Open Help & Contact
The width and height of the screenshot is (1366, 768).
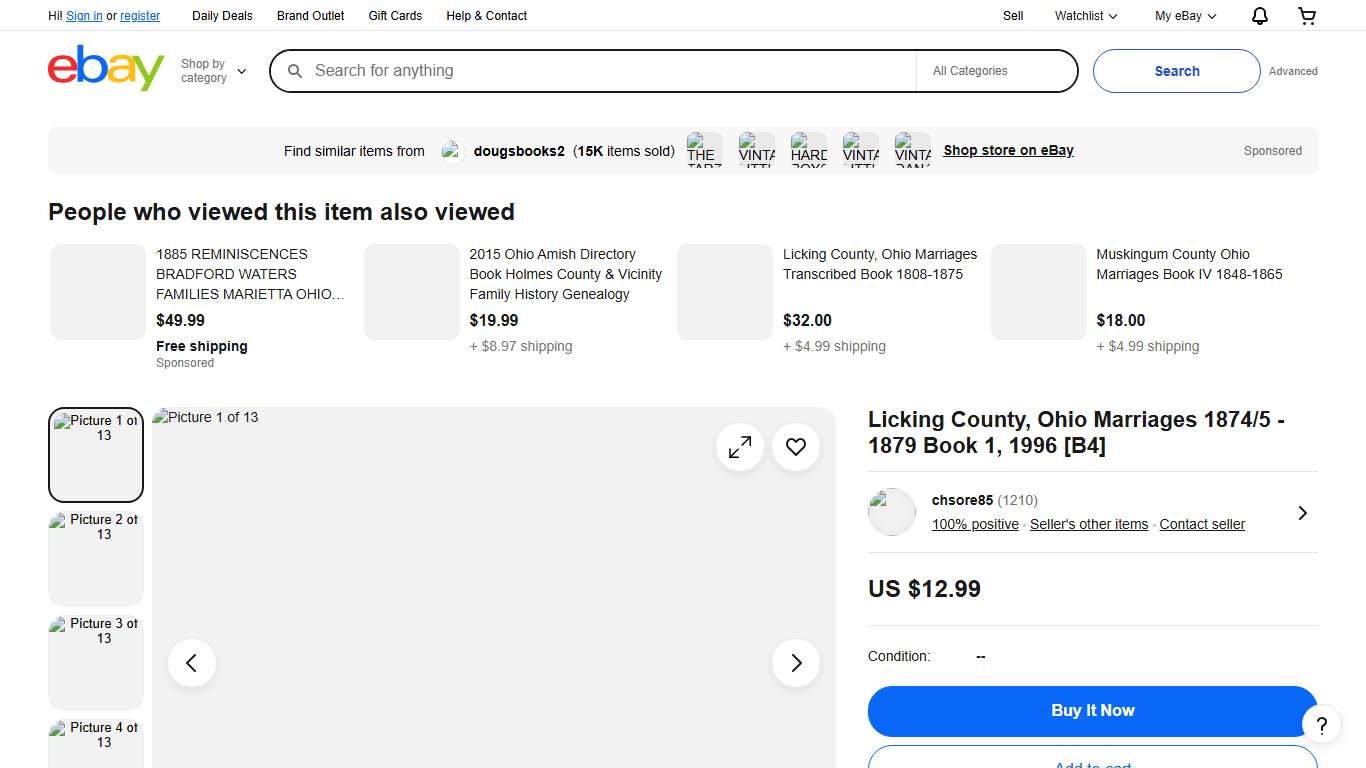tap(486, 15)
